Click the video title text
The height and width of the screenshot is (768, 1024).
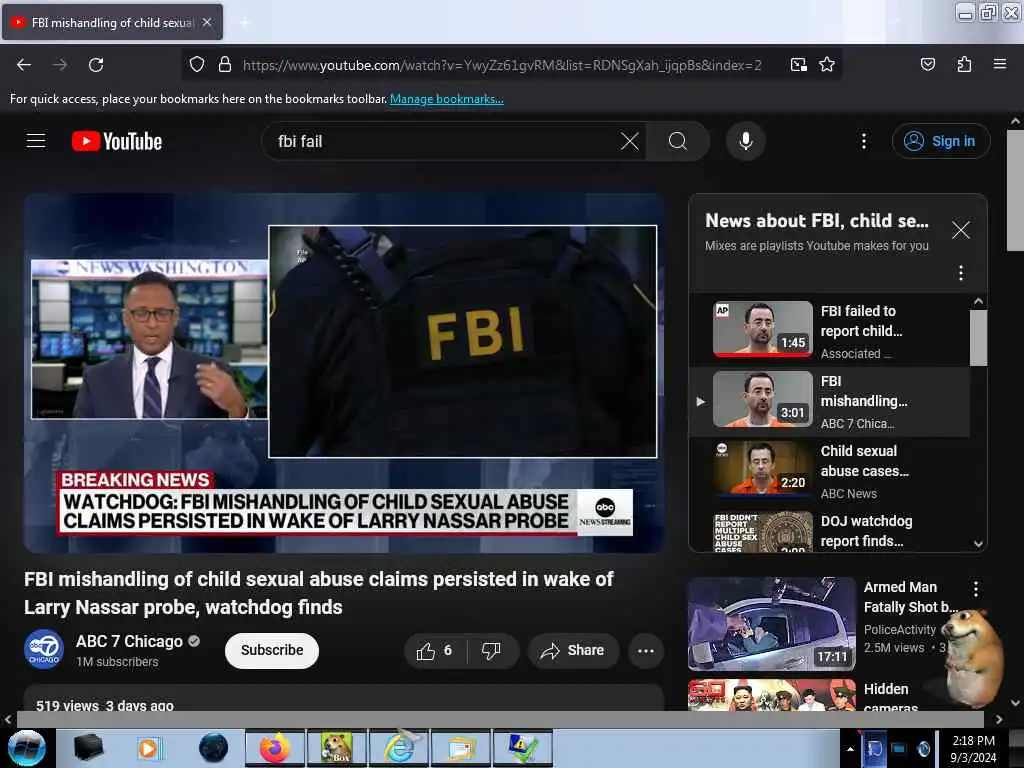319,593
